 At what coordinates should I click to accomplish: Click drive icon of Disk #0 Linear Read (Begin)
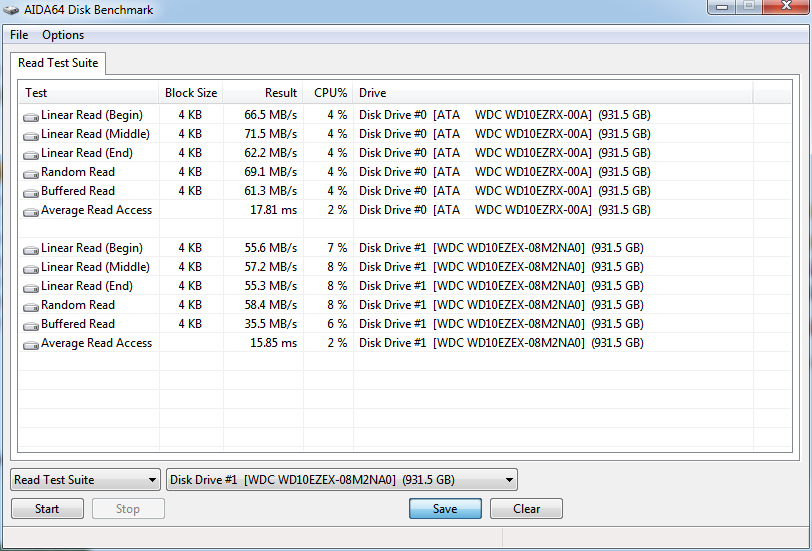[31, 117]
